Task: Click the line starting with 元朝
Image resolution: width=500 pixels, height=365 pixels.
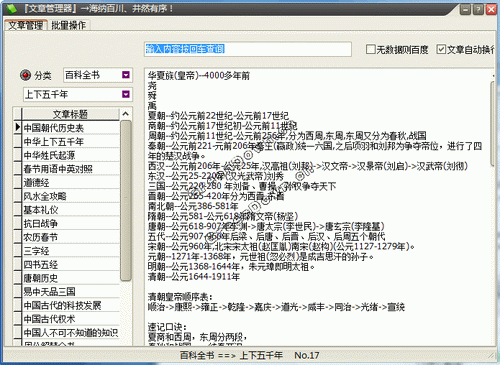Action: click(x=261, y=257)
